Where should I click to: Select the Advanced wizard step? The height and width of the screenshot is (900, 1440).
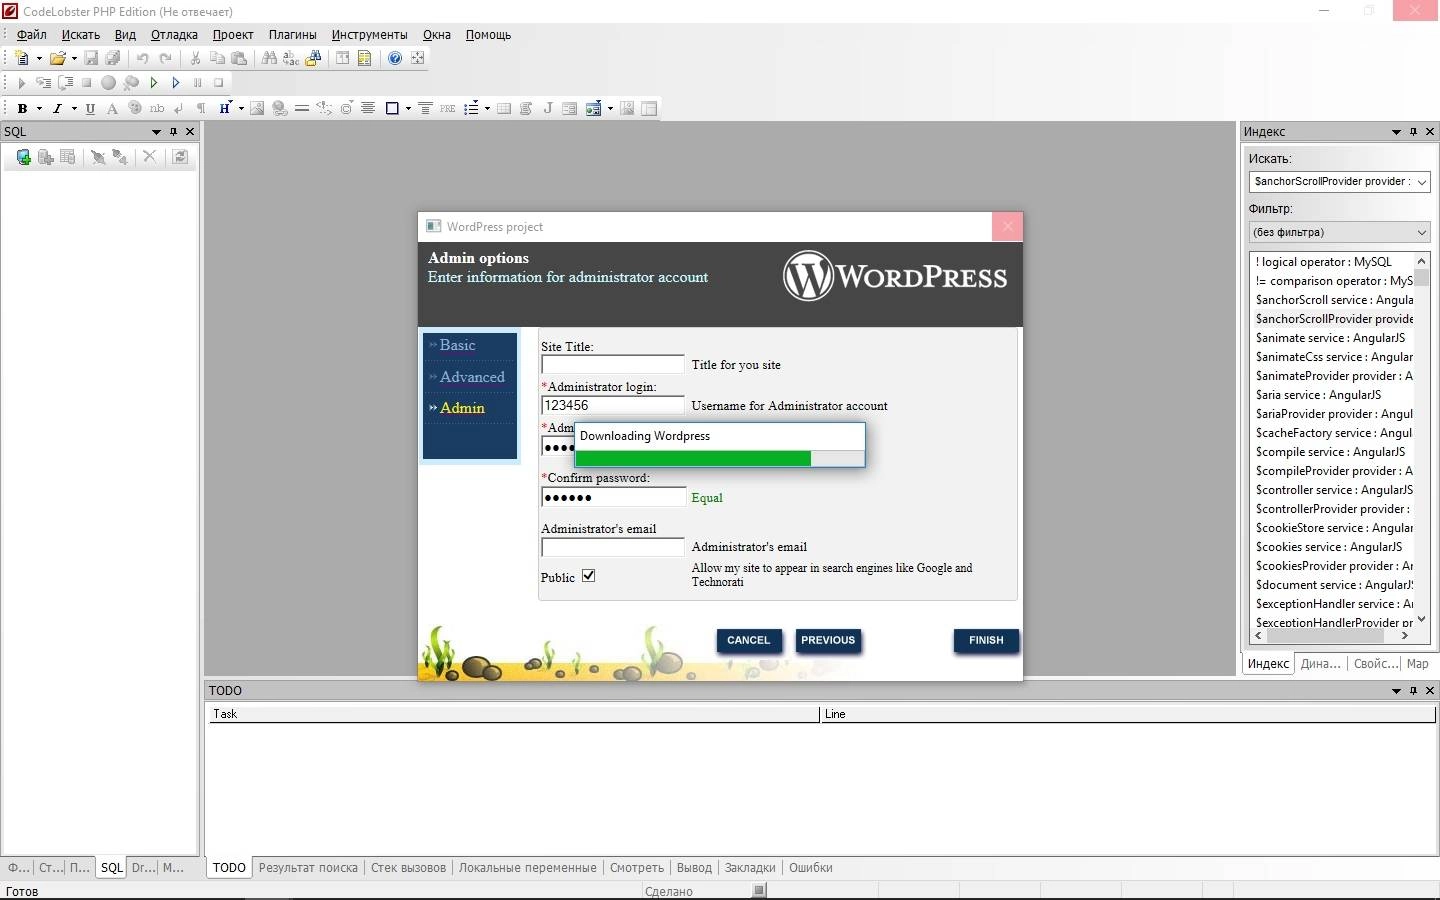(472, 377)
